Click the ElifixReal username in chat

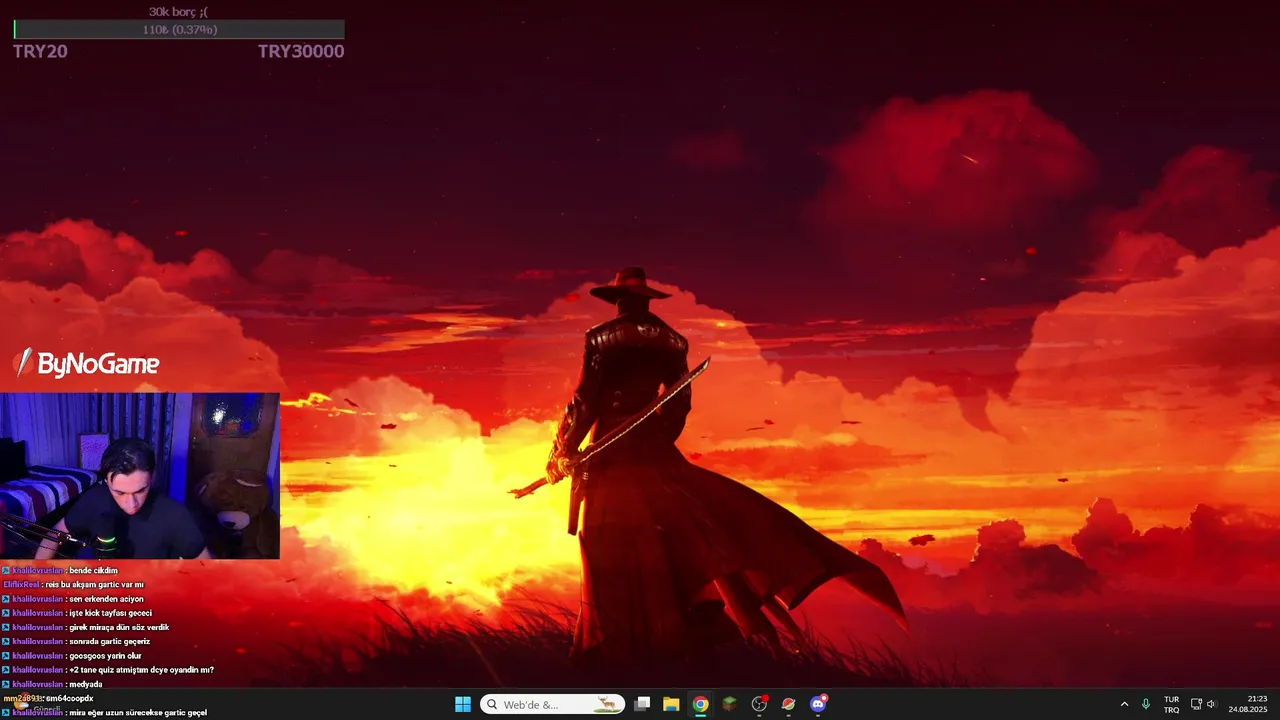[x=21, y=584]
